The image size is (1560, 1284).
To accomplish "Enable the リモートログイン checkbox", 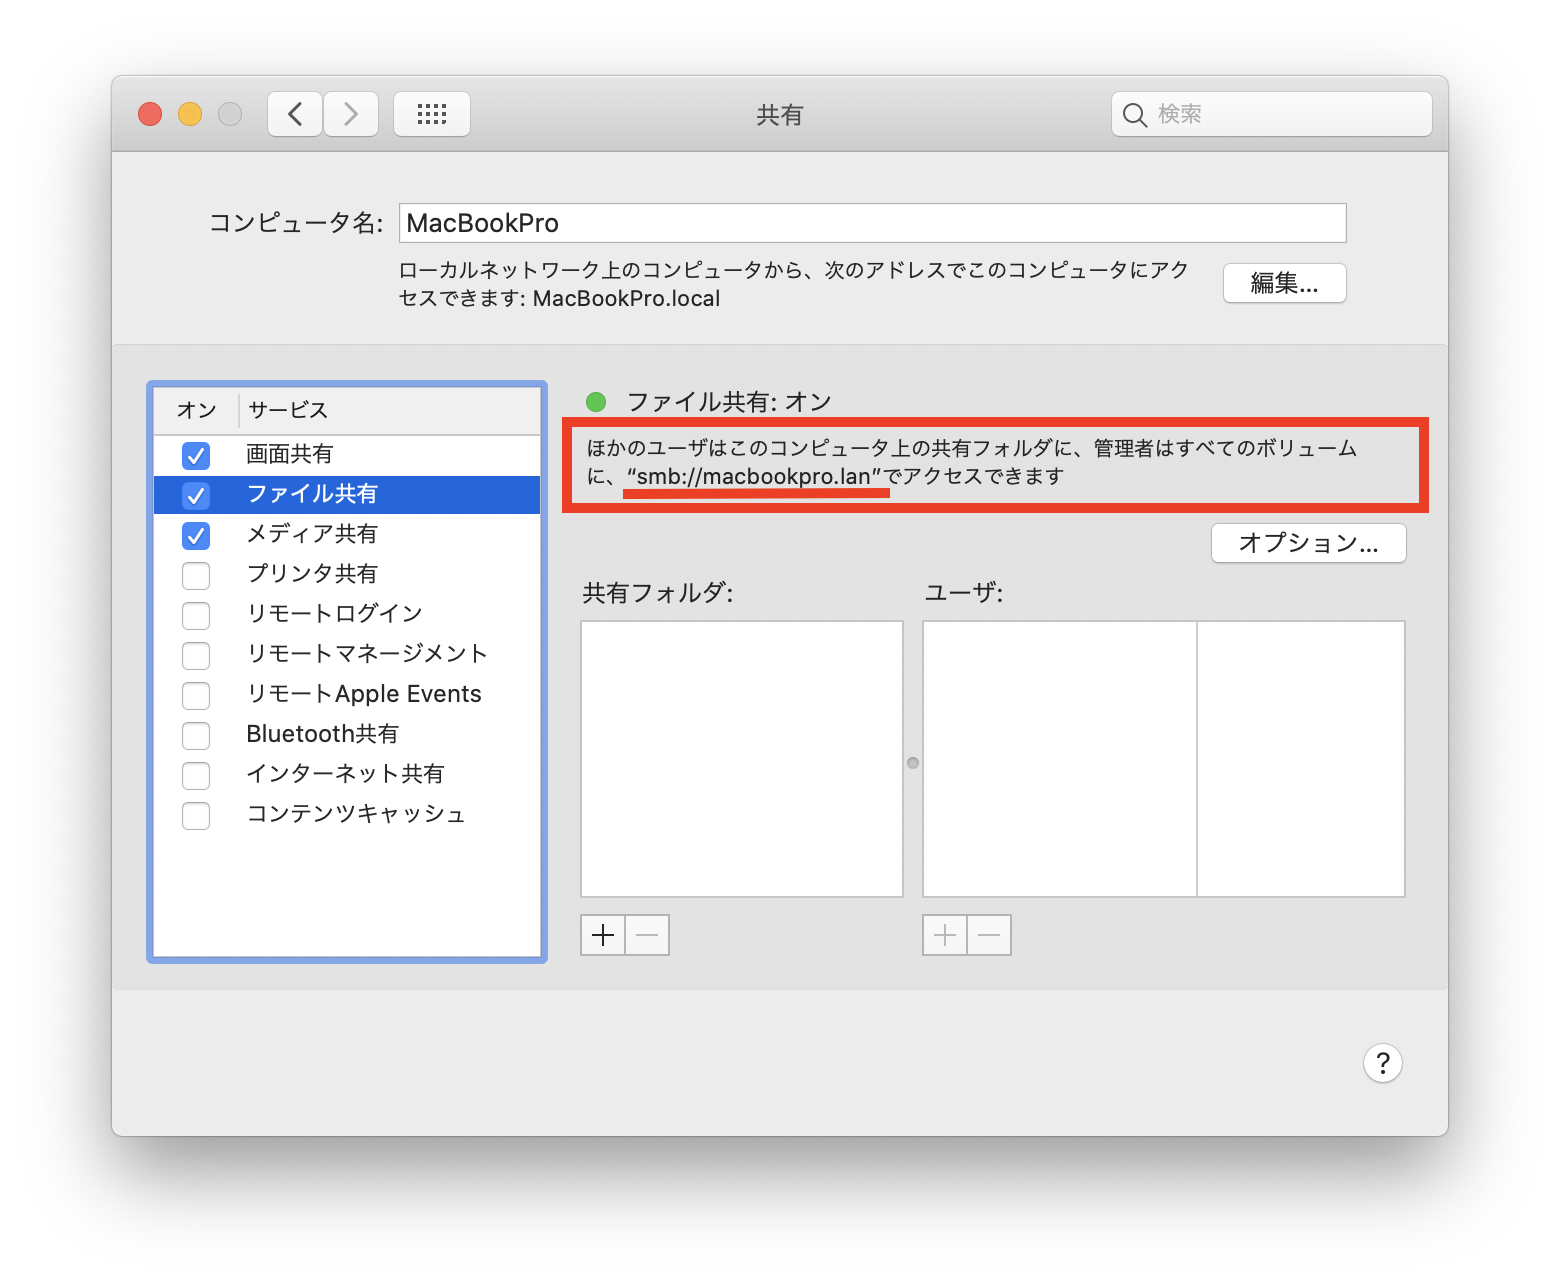I will point(196,616).
